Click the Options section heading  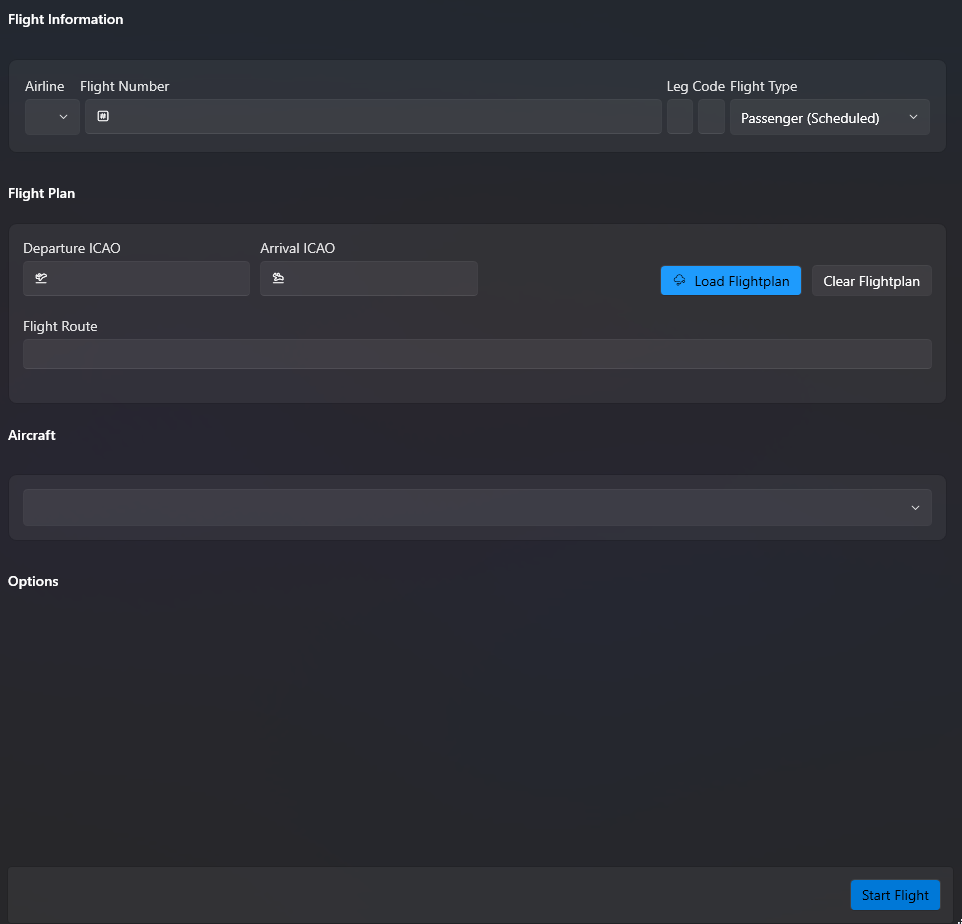tap(33, 581)
